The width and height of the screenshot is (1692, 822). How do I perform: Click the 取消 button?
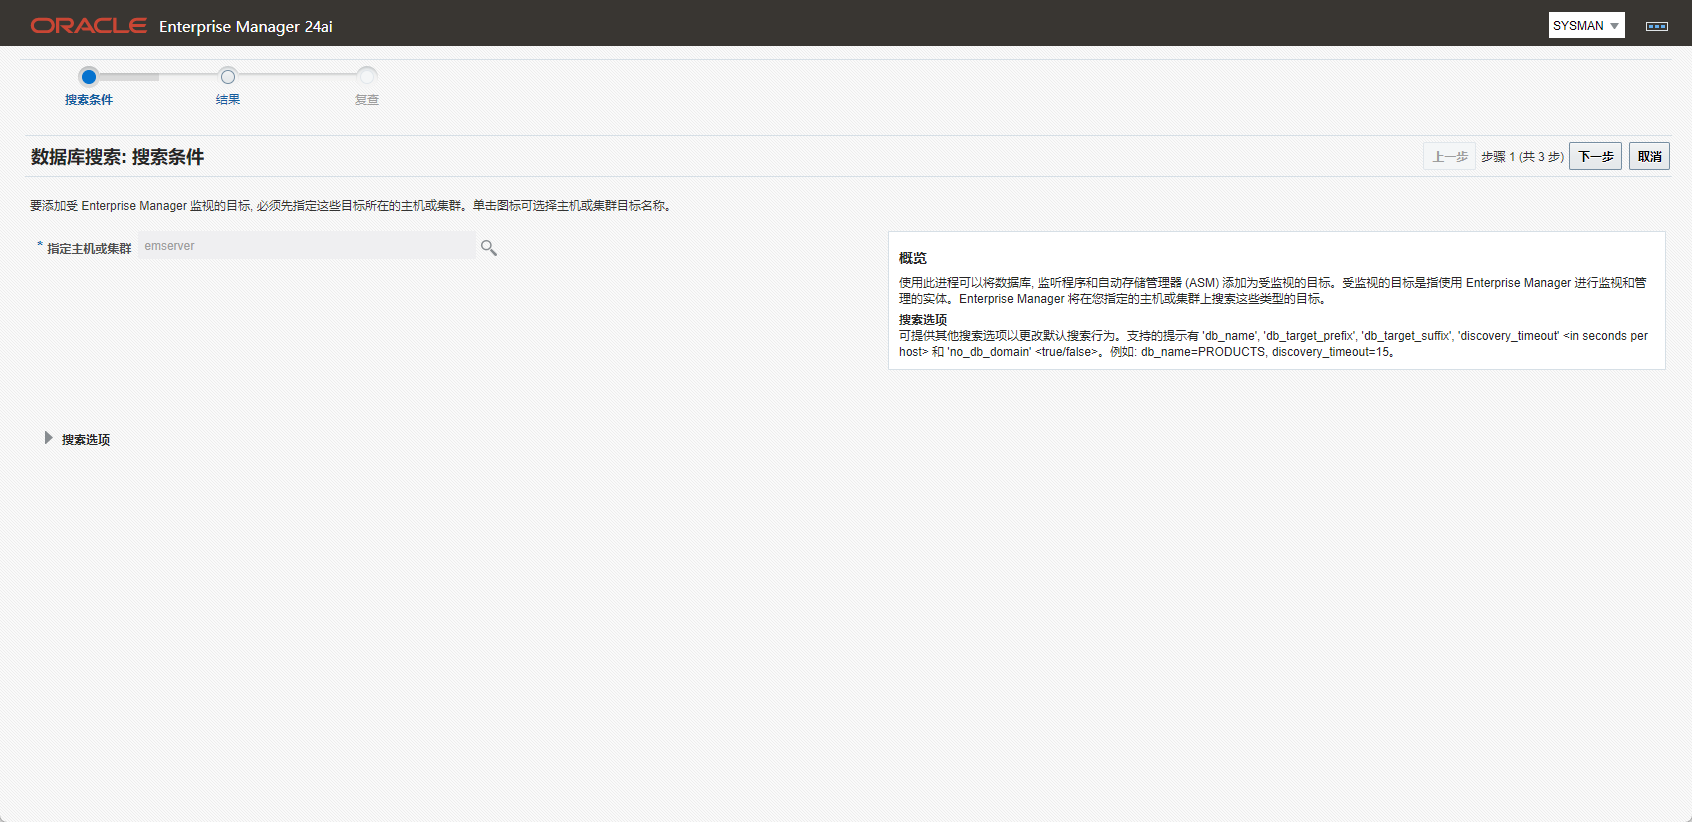1649,156
